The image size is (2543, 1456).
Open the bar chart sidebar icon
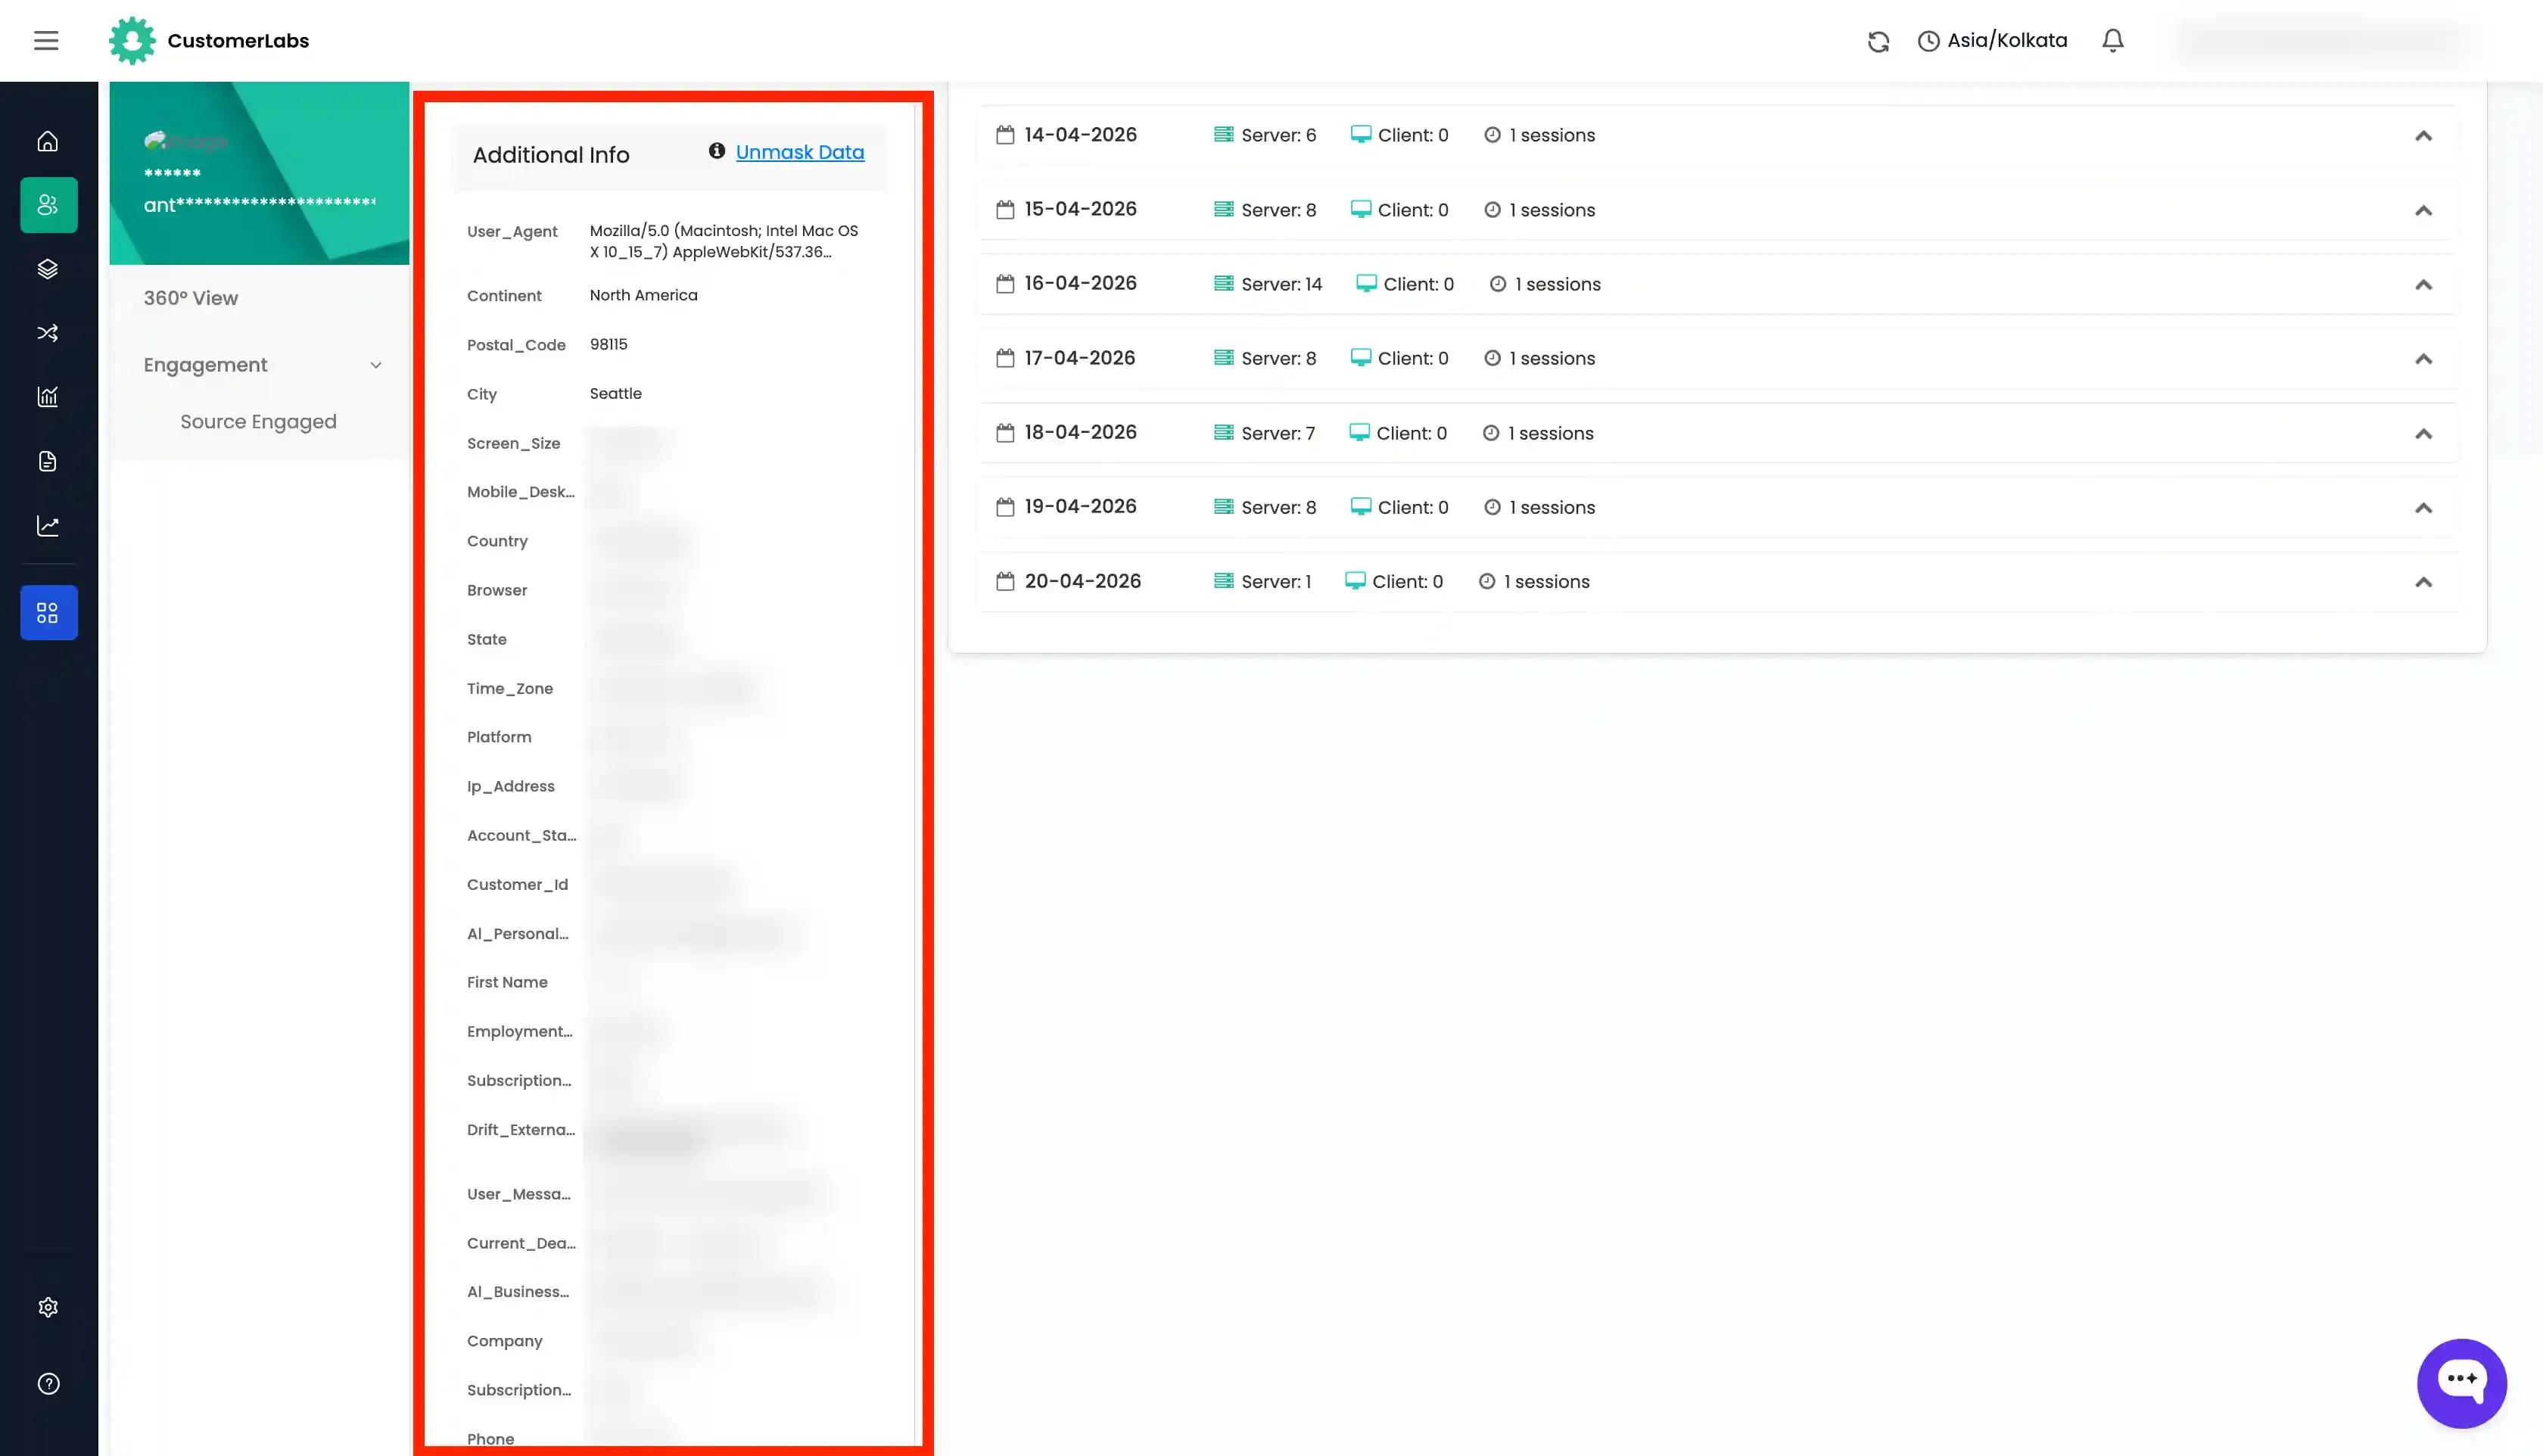[x=48, y=397]
